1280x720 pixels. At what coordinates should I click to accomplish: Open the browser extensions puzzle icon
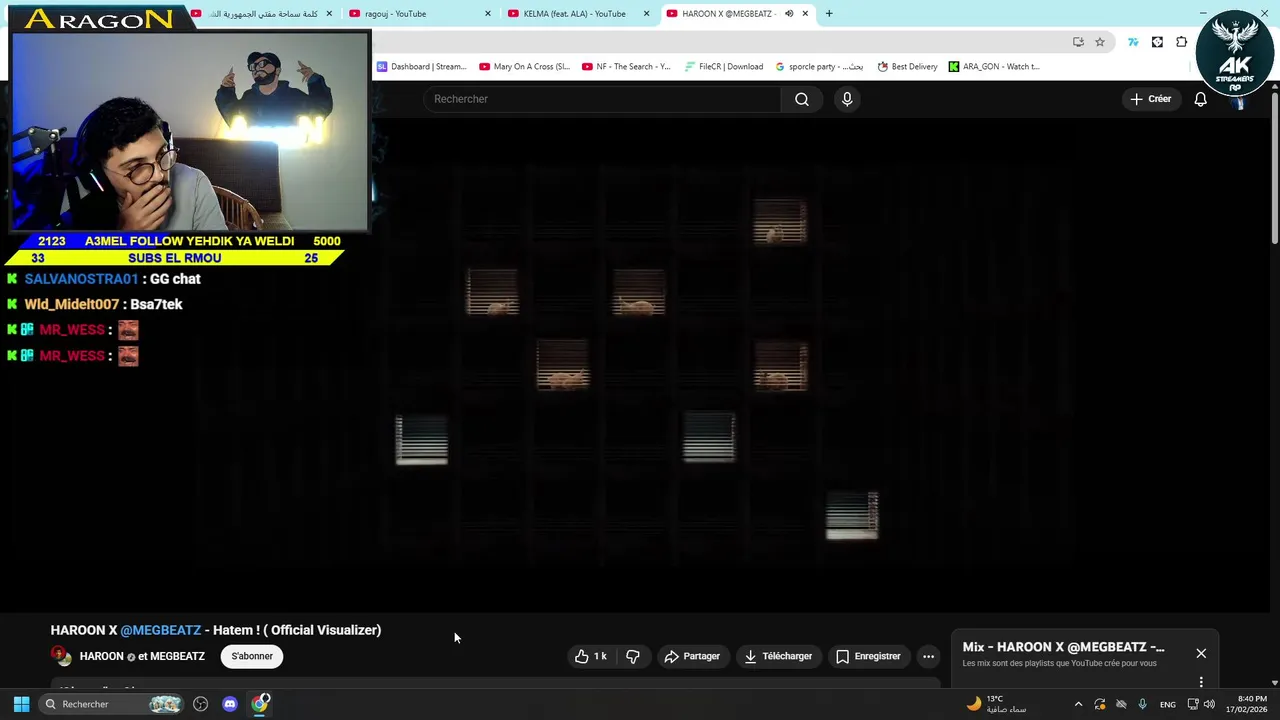coord(1181,42)
